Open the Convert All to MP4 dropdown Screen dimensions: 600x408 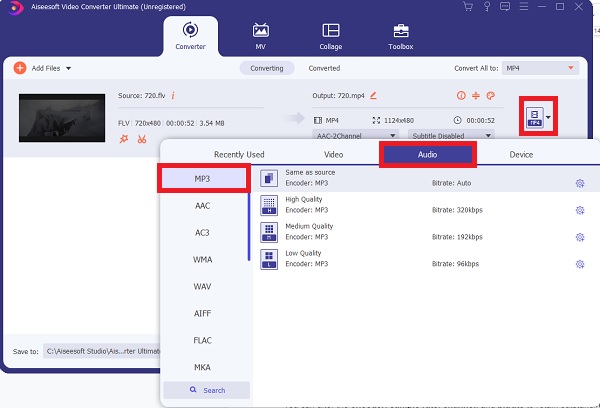(540, 68)
